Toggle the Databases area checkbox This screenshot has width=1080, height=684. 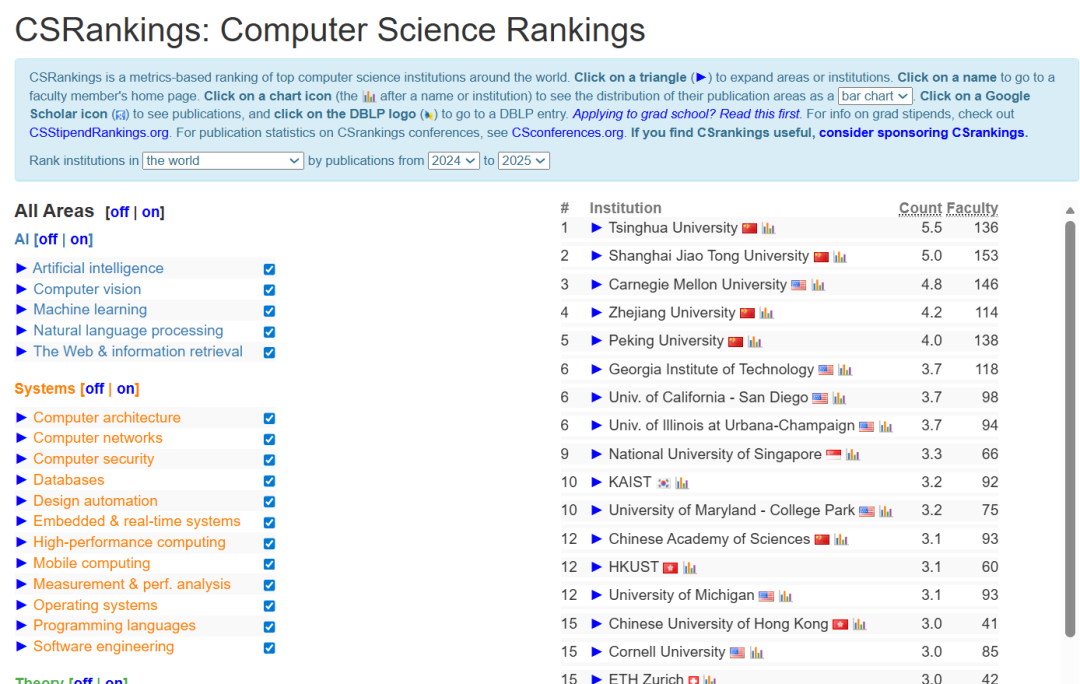(x=269, y=481)
